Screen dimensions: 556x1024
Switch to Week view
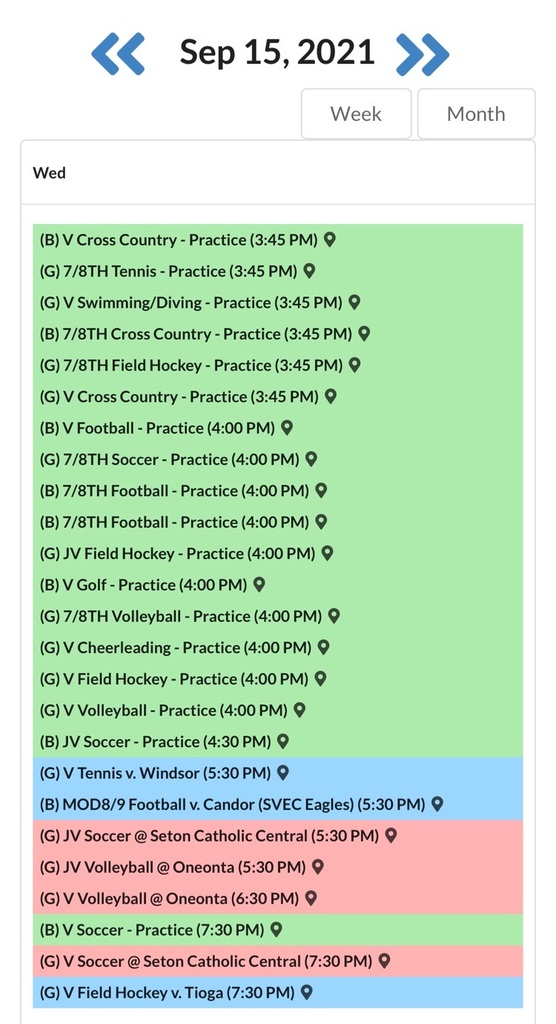click(x=356, y=114)
